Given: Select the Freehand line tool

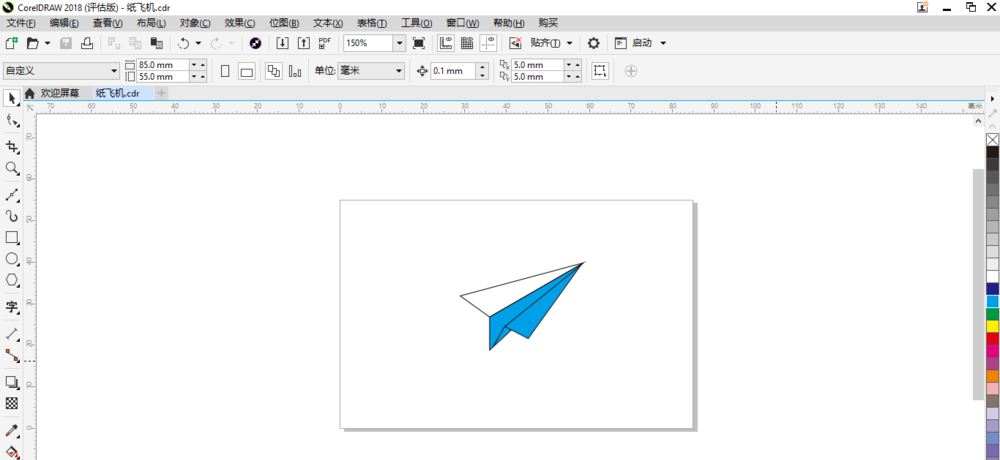Looking at the screenshot, I should coord(11,195).
